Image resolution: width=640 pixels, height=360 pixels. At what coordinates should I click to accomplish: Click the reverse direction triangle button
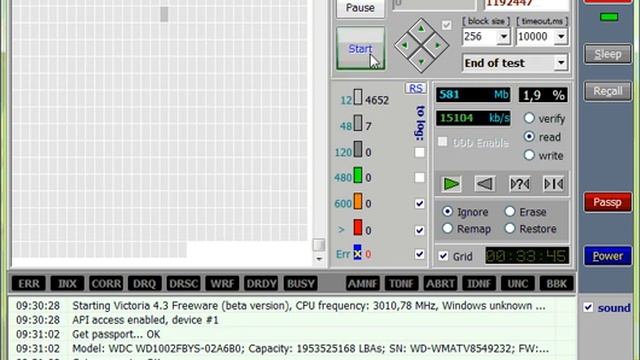484,184
